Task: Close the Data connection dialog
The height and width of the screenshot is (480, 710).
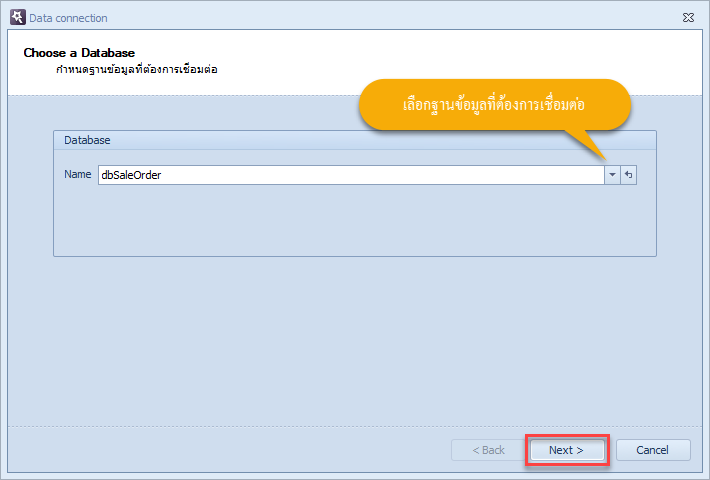Action: (688, 17)
